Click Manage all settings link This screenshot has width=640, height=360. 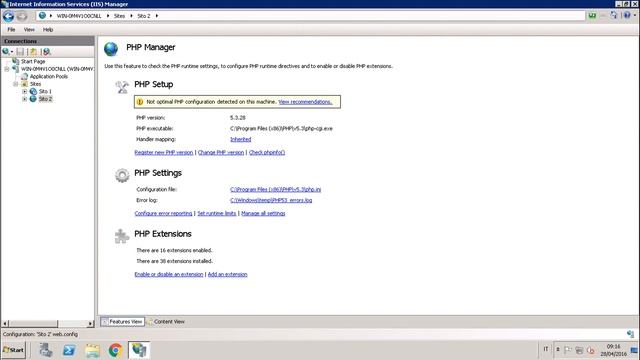(x=263, y=213)
